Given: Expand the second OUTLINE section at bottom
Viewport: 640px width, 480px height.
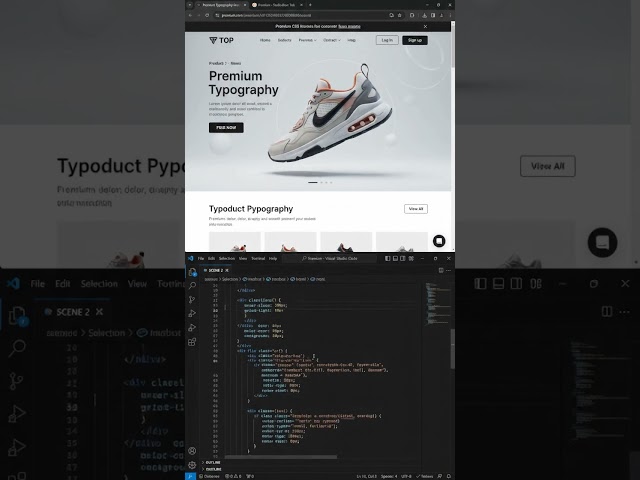Looking at the screenshot, I should click(x=211, y=469).
